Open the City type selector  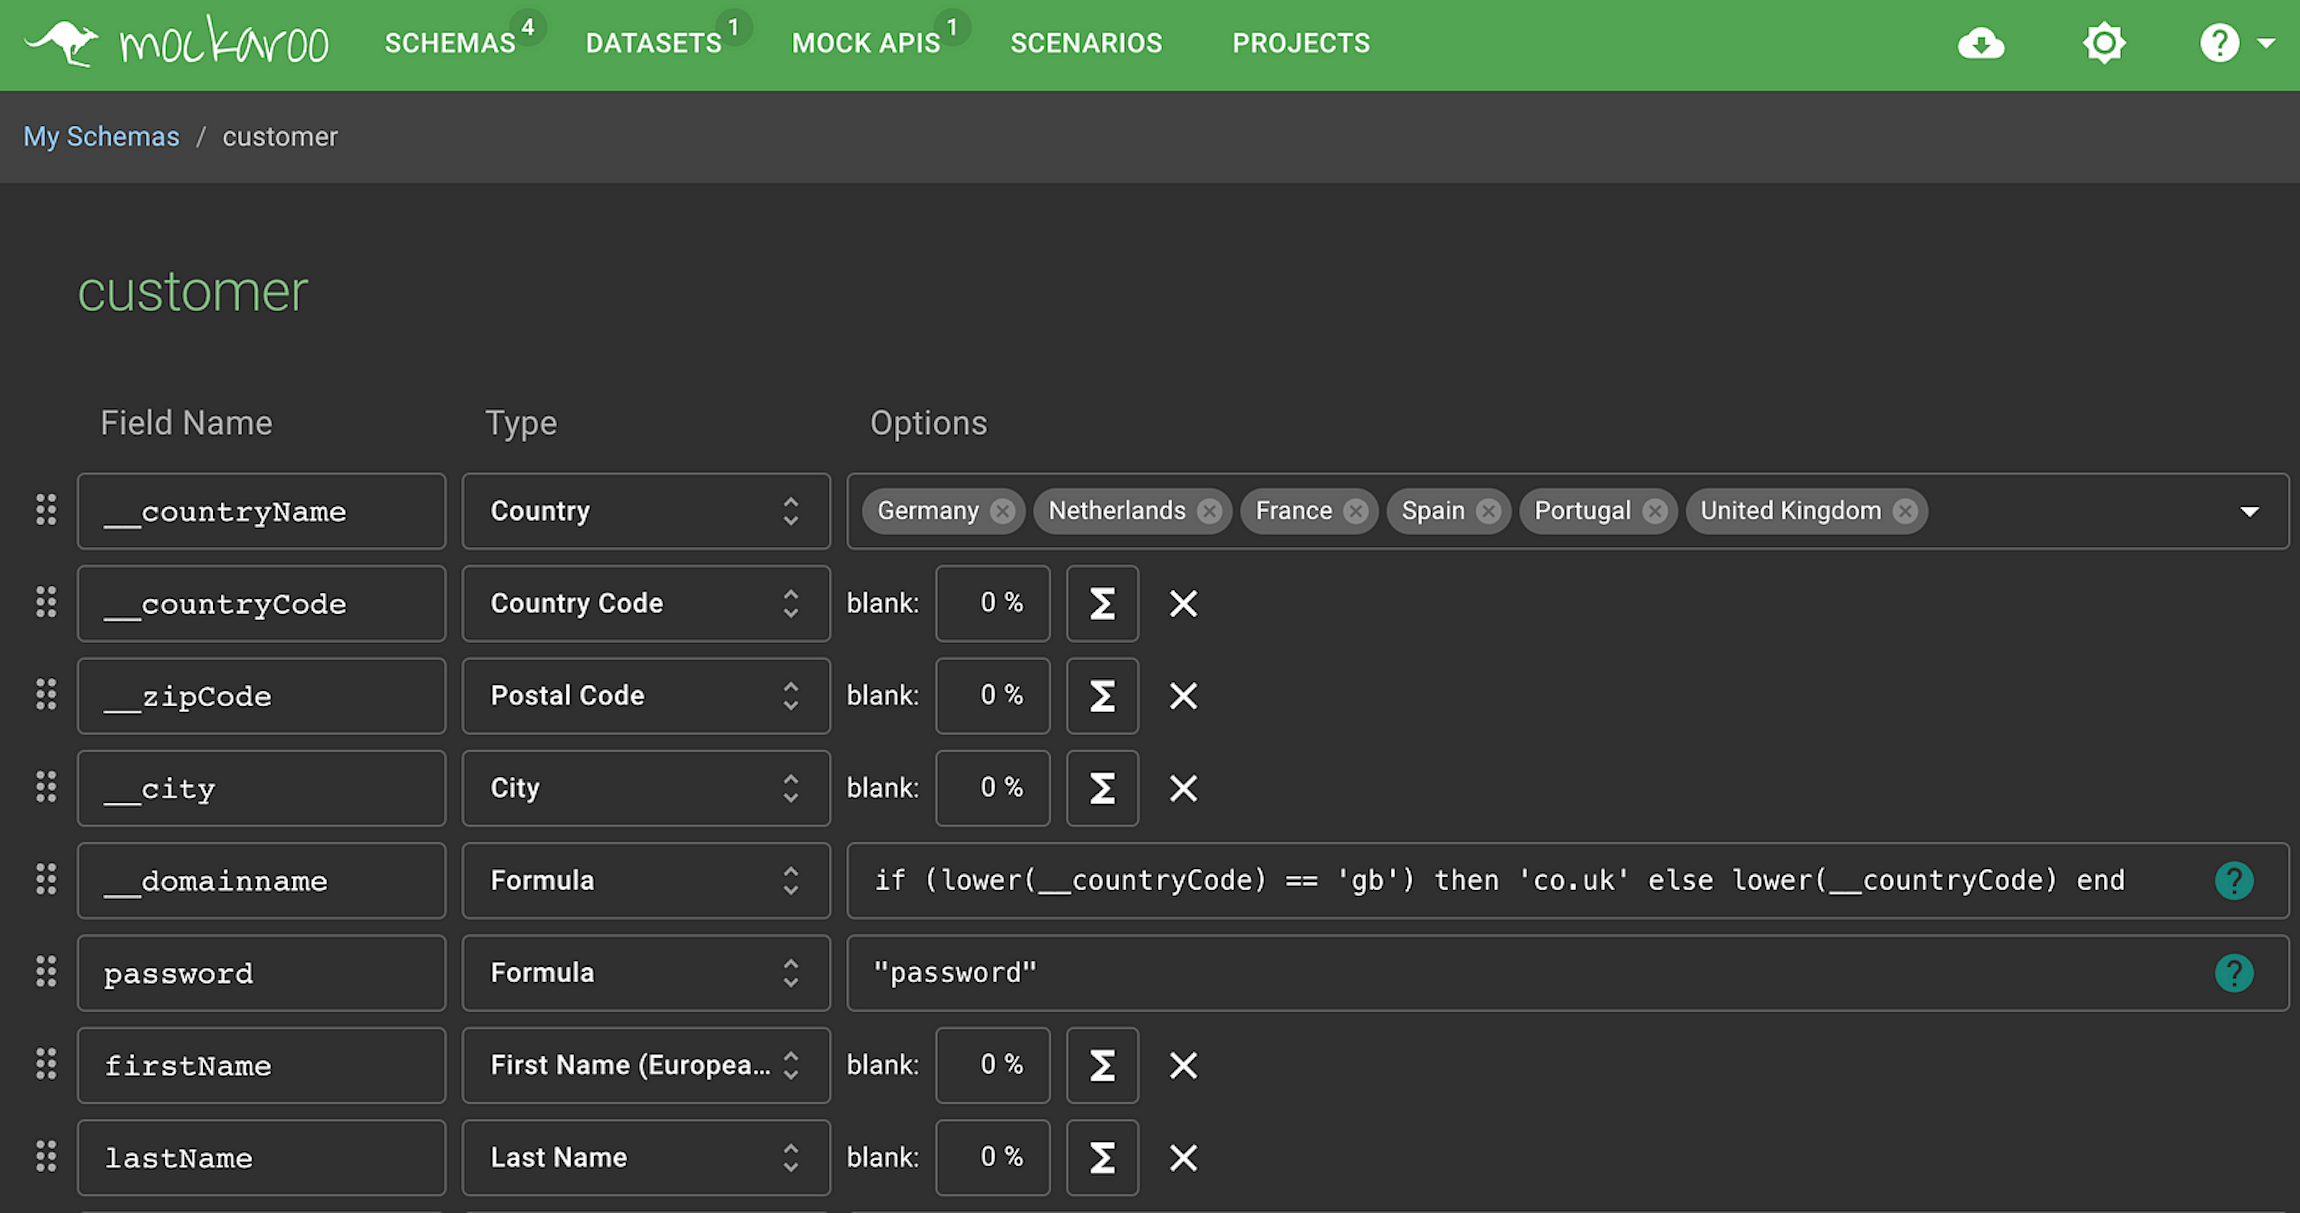coord(646,788)
